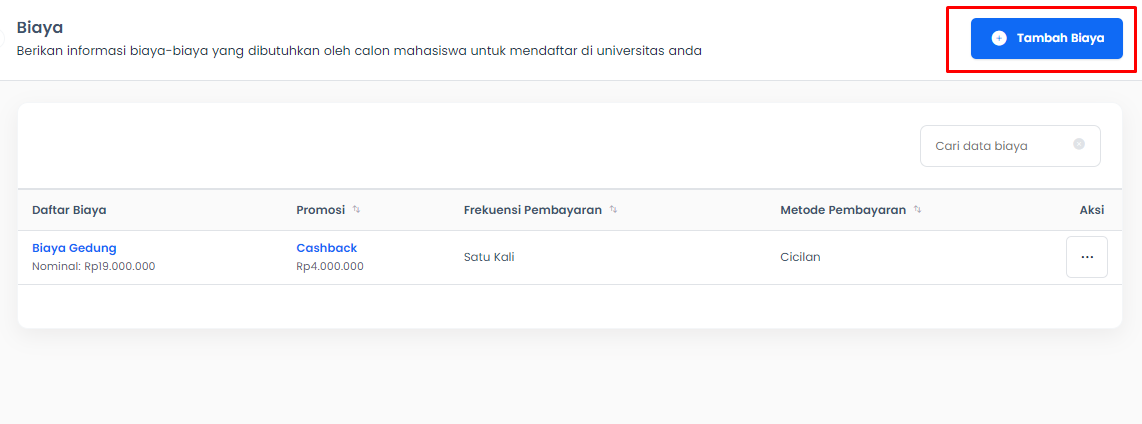1142x424 pixels.
Task: Click the Tambah Biaya button
Action: (1047, 39)
